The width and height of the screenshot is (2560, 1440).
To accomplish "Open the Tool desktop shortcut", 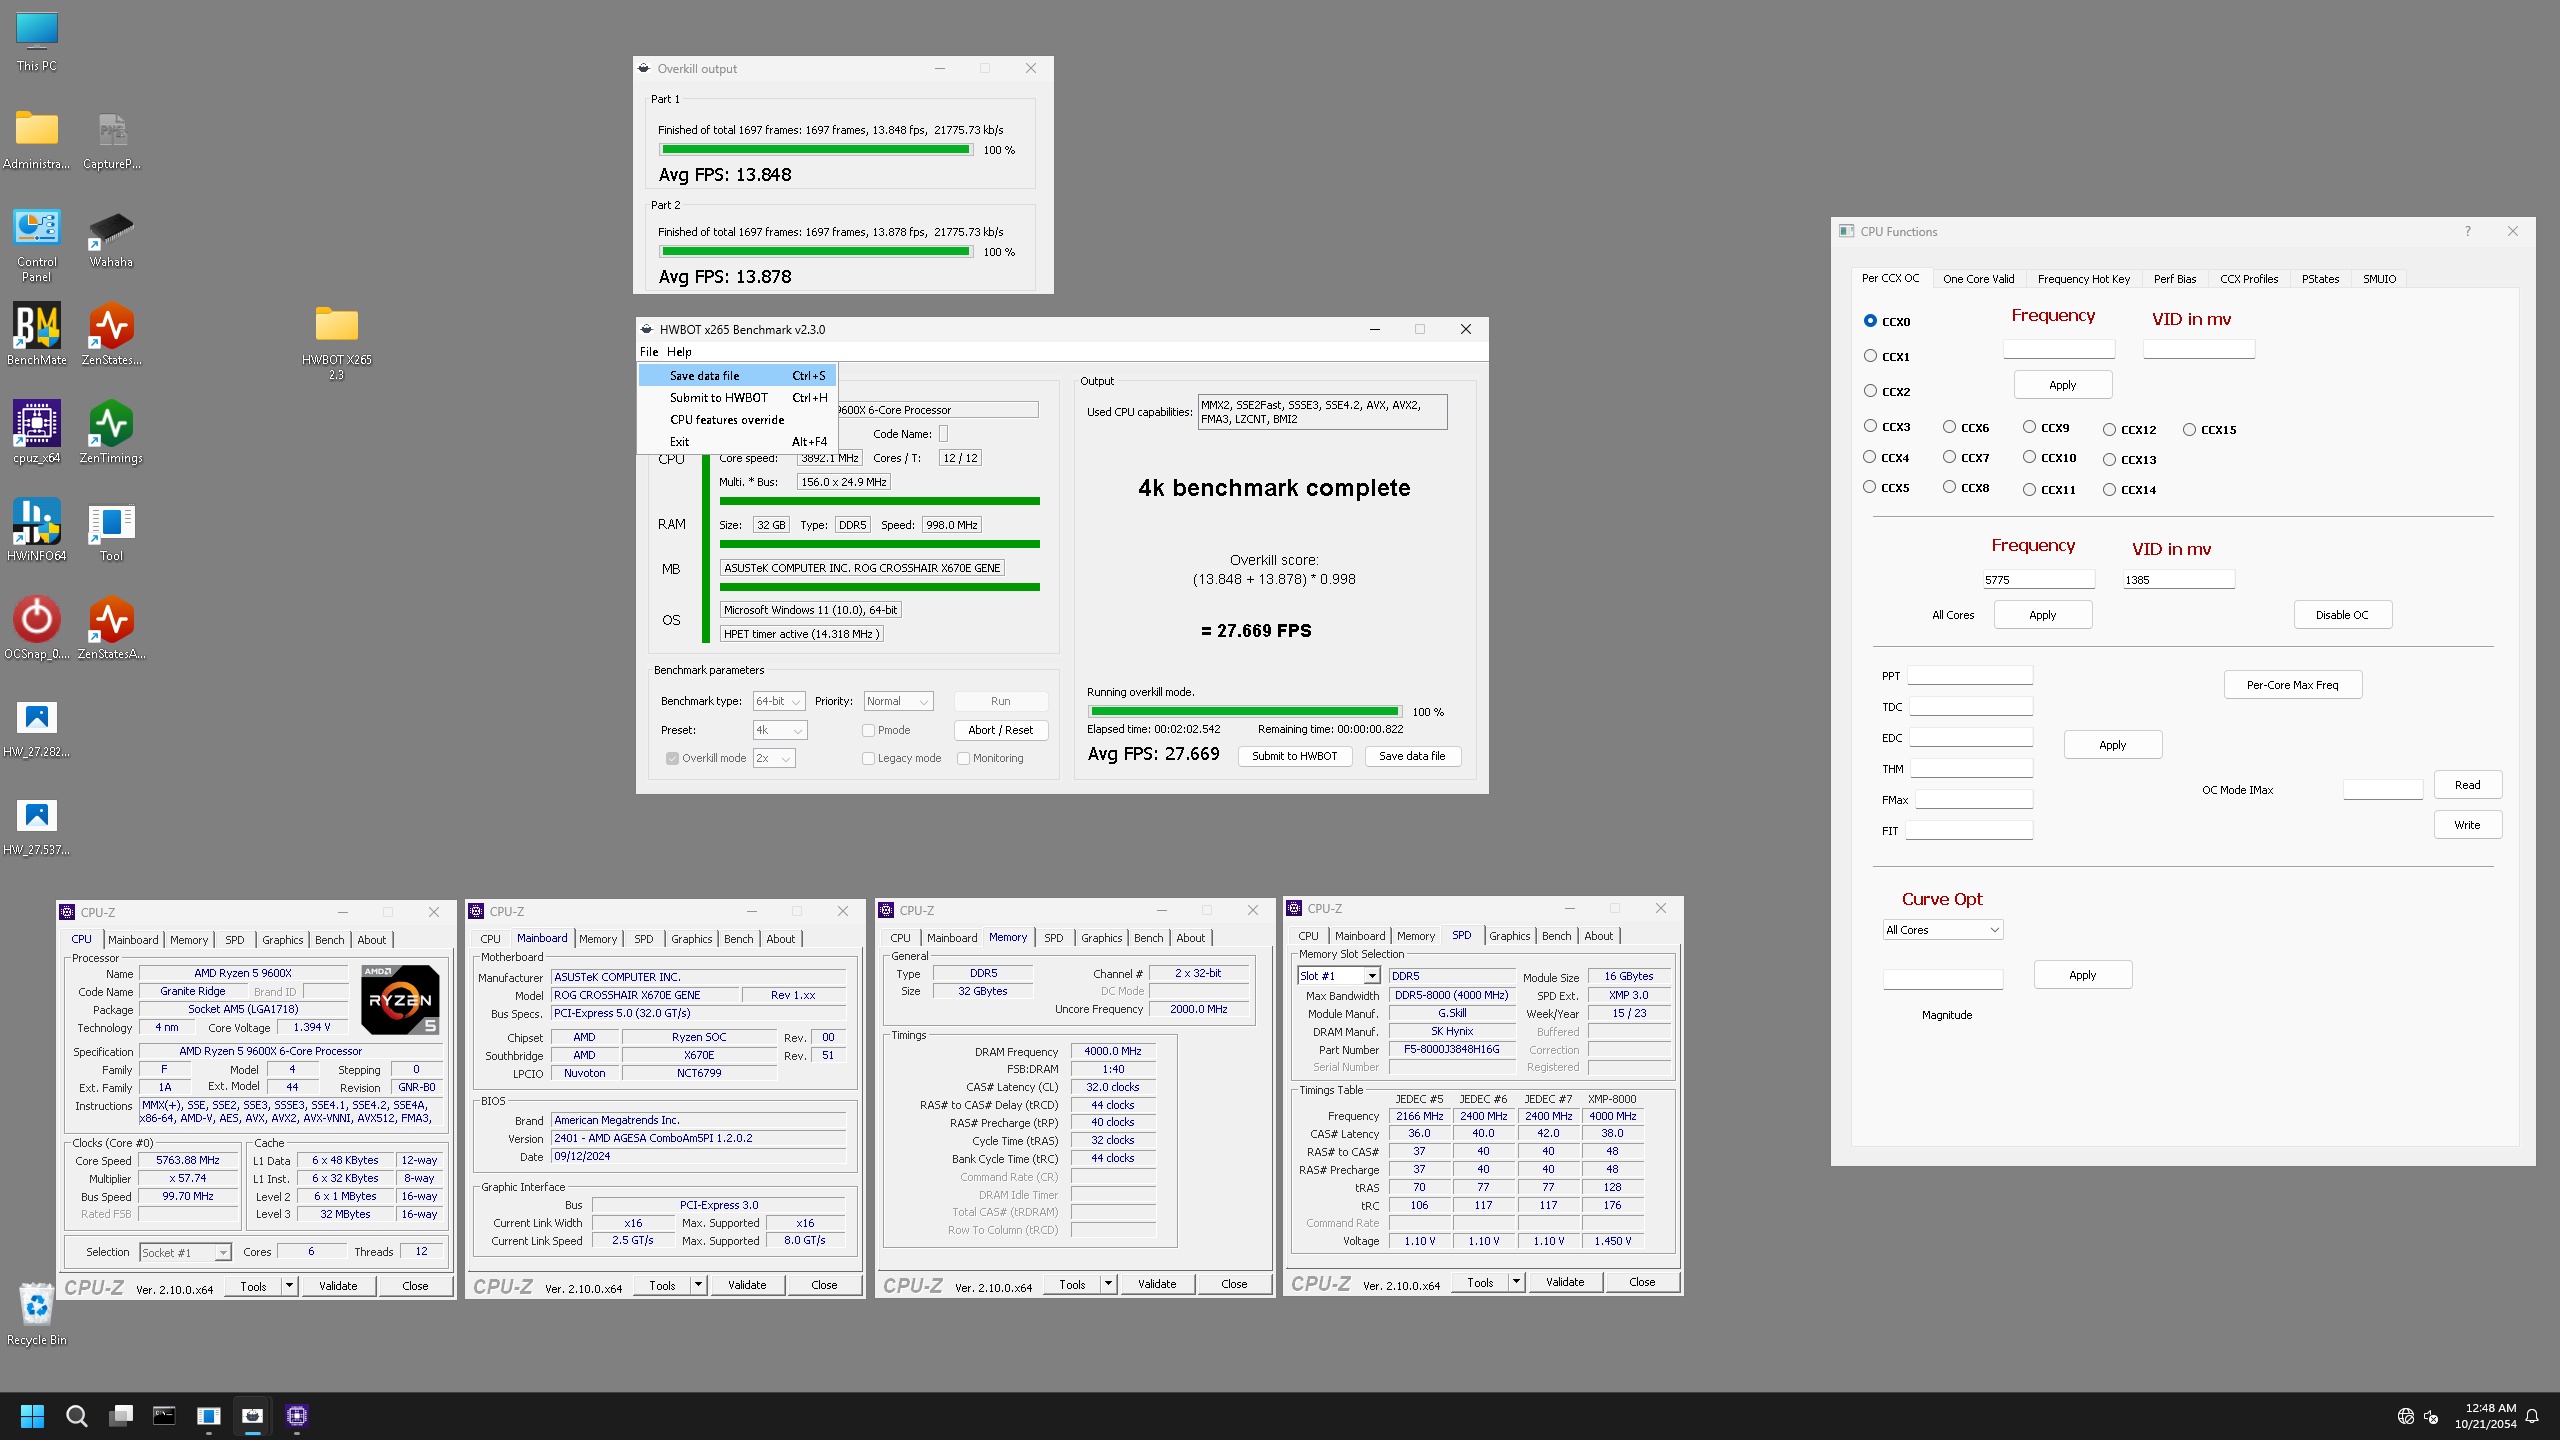I will coord(111,530).
